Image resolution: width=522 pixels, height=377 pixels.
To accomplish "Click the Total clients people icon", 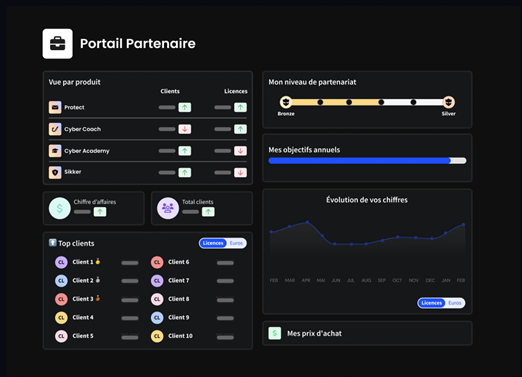I will (x=168, y=208).
